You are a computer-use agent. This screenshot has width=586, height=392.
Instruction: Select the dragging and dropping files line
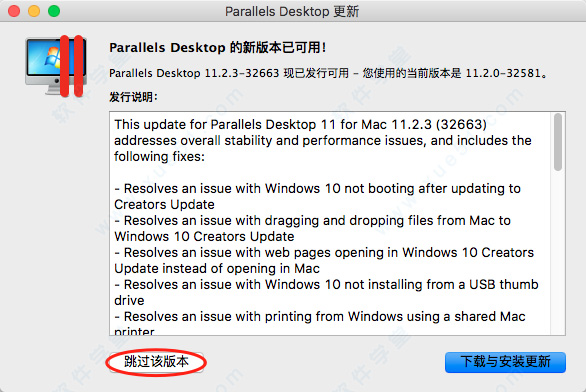(x=312, y=228)
